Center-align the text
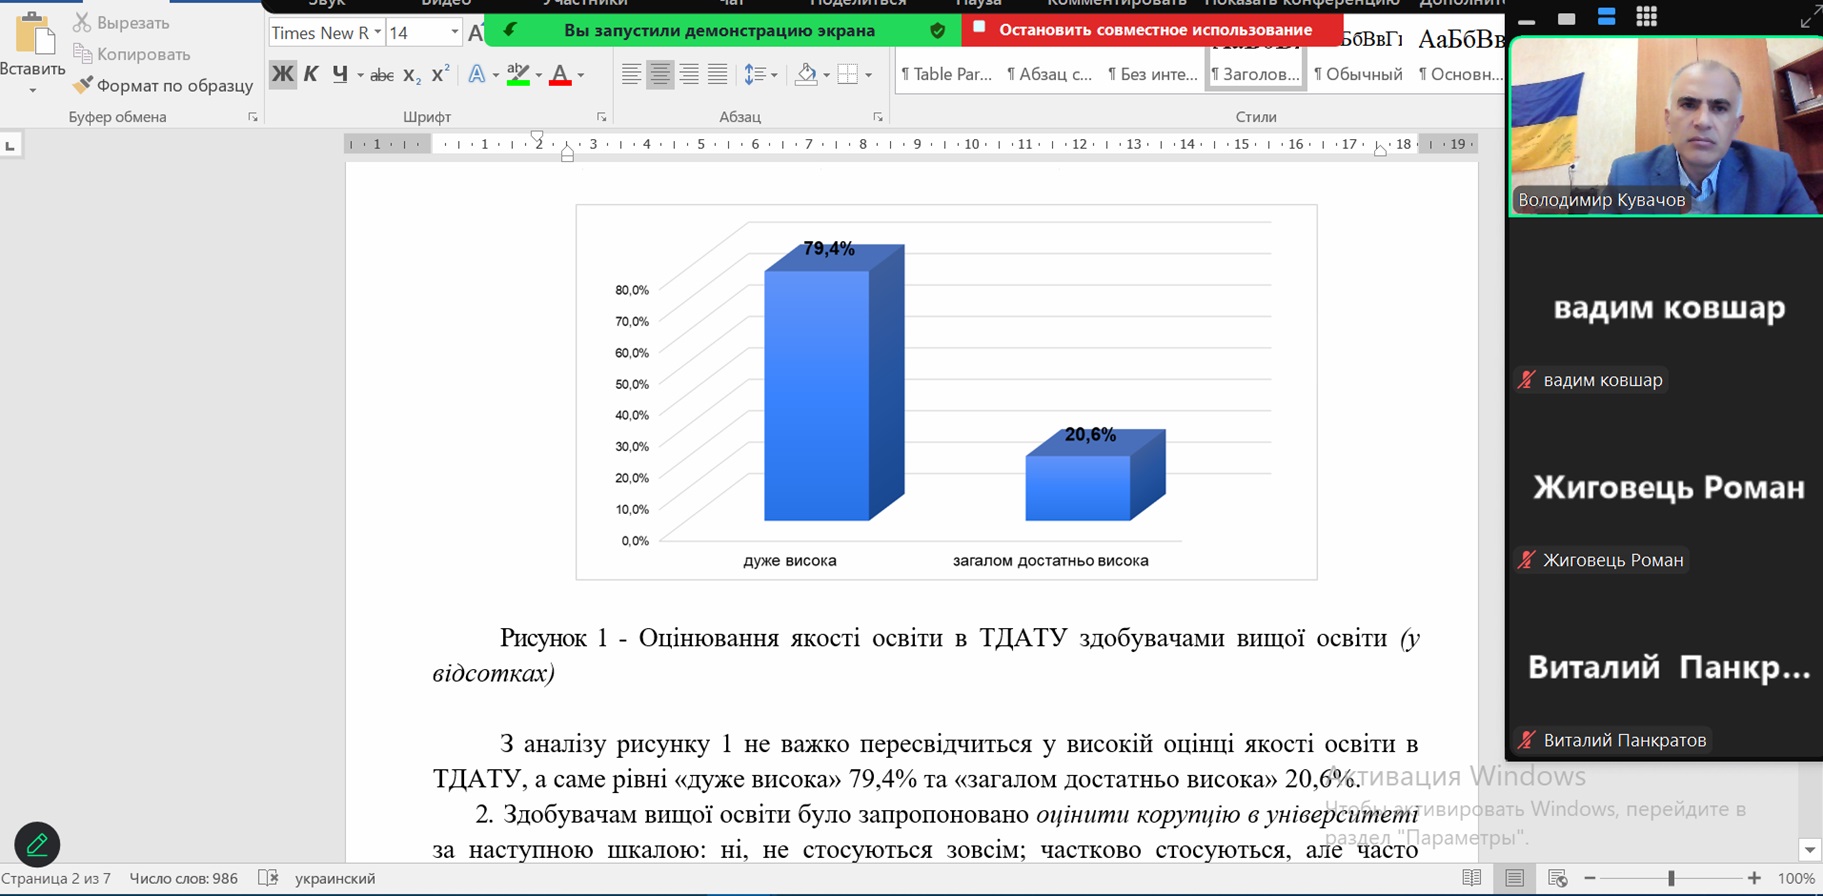This screenshot has height=896, width=1823. [660, 74]
